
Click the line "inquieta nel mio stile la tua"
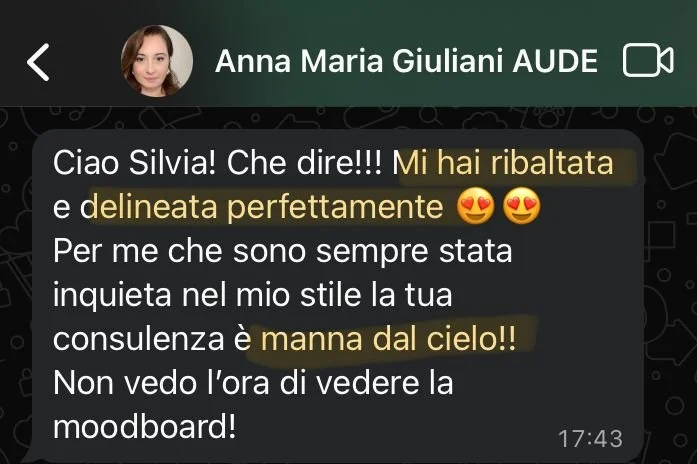coord(252,295)
